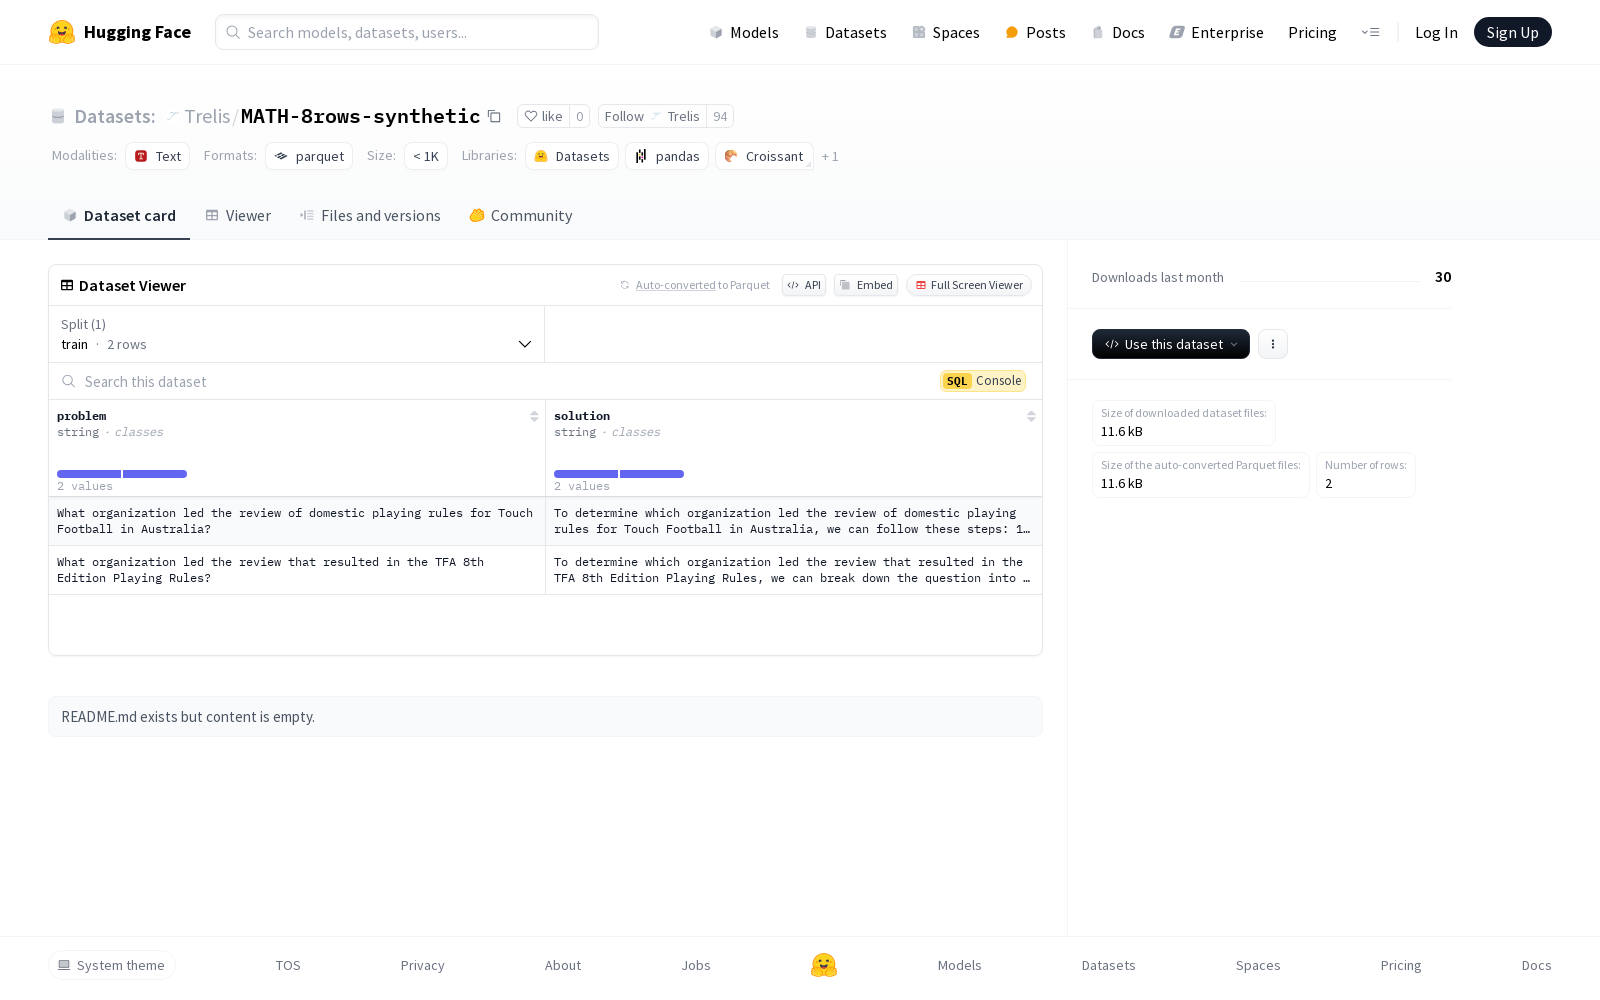This screenshot has width=1600, height=1000.
Task: Expand the Split train dropdown
Action: [297, 334]
